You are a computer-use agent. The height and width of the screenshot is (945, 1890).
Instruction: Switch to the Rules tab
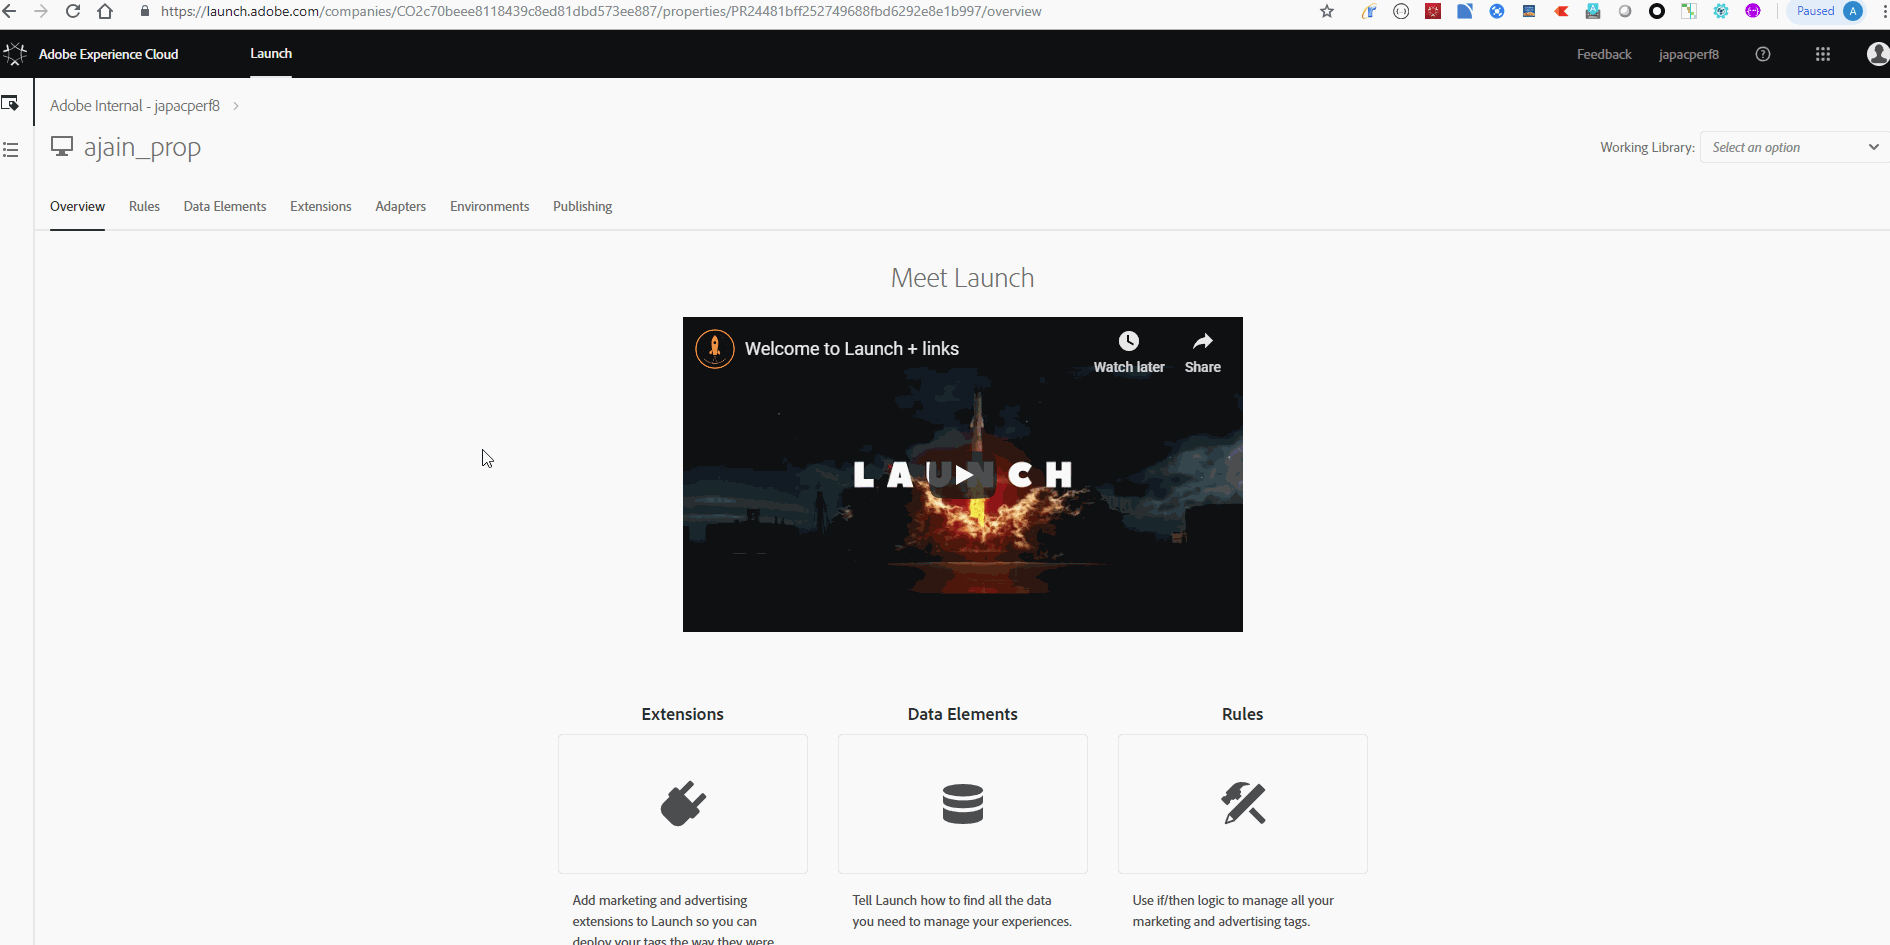(144, 206)
